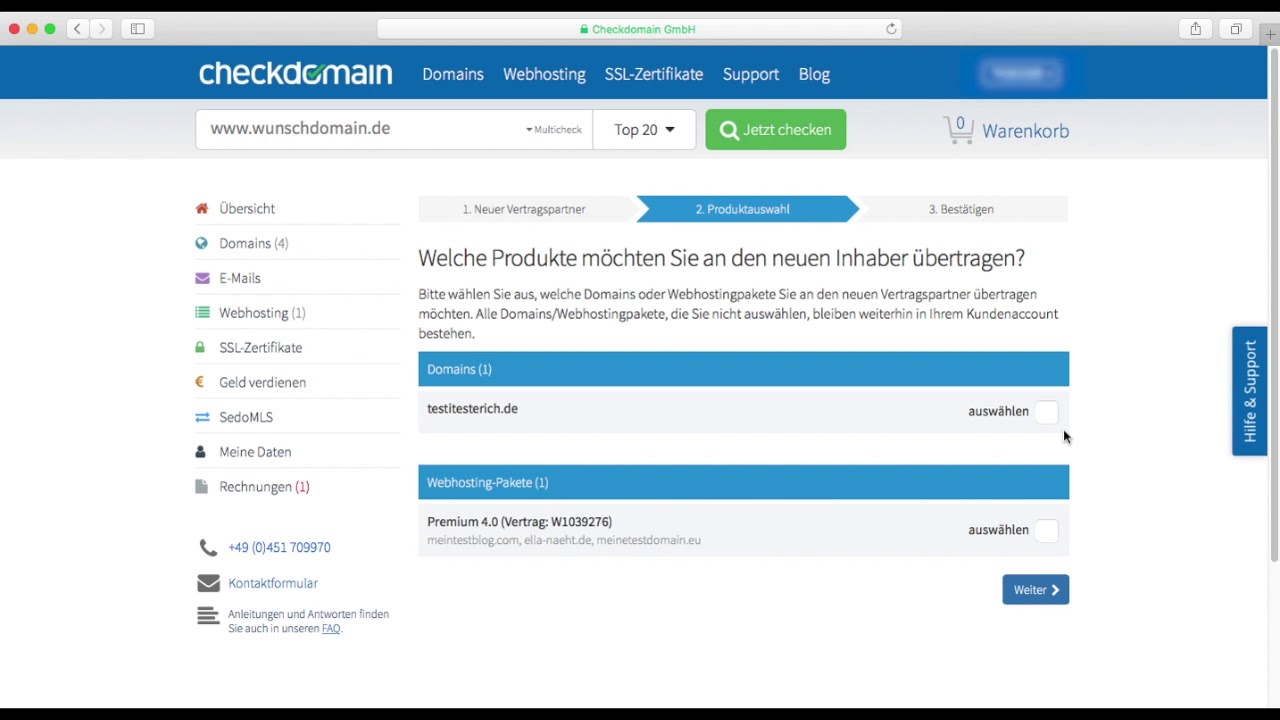Click the Jetzt checken button
Screen dimensions: 1280x720
point(776,130)
